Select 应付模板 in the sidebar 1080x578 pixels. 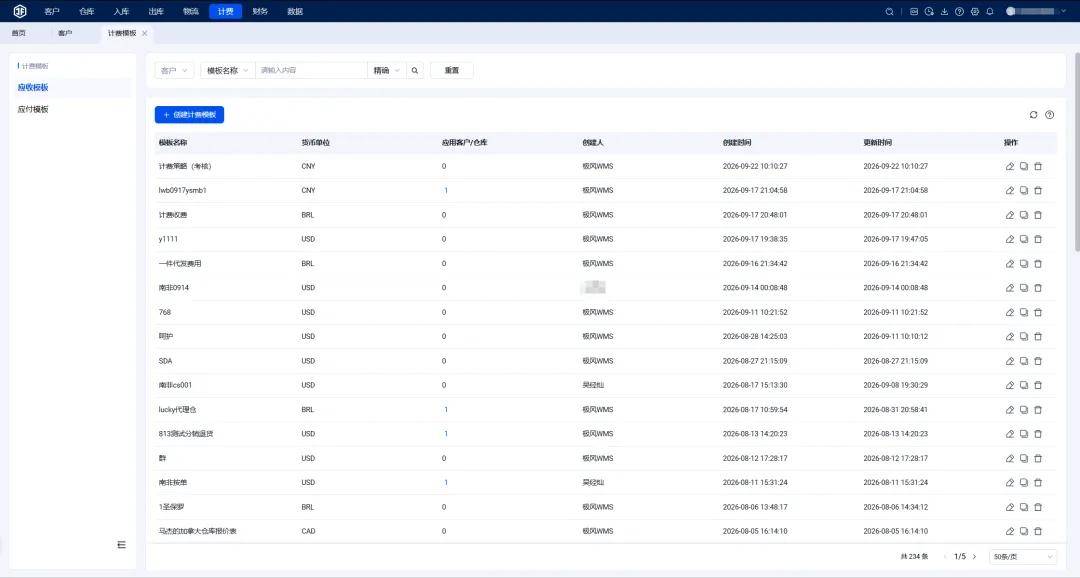(x=33, y=110)
